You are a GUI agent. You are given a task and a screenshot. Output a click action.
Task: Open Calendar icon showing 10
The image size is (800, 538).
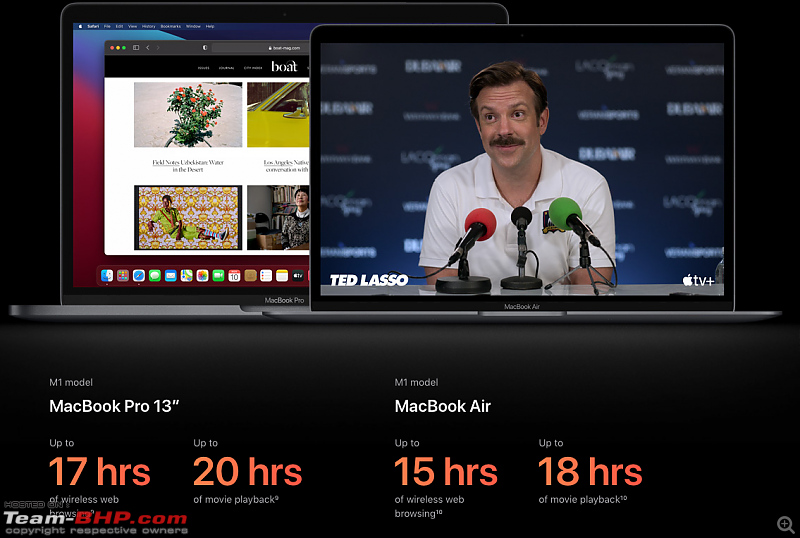pos(234,276)
